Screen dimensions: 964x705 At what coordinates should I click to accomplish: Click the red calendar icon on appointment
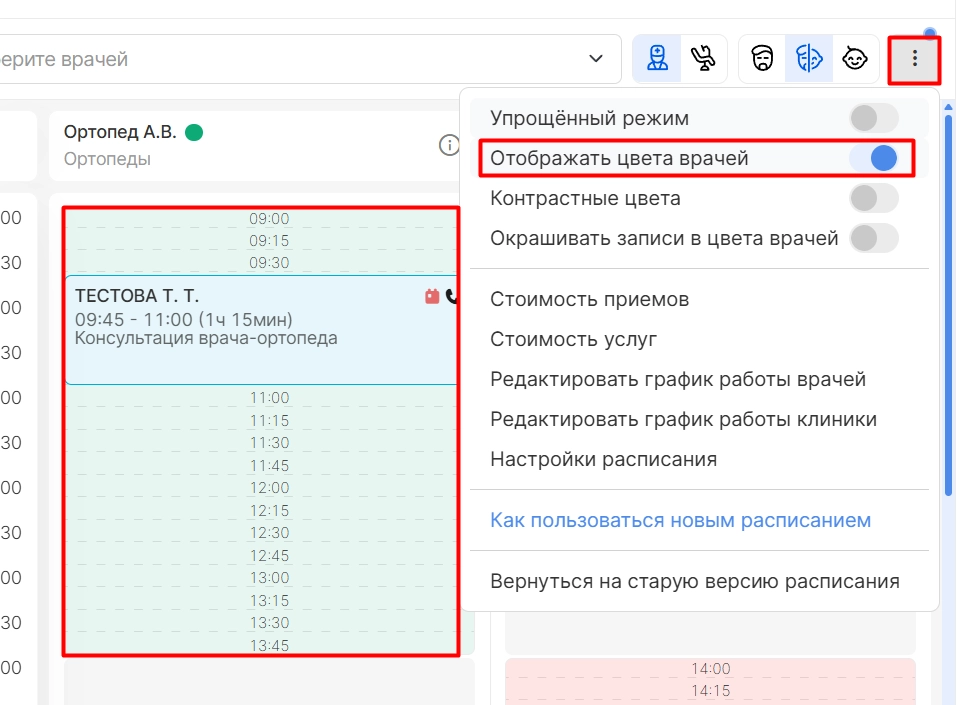click(432, 296)
